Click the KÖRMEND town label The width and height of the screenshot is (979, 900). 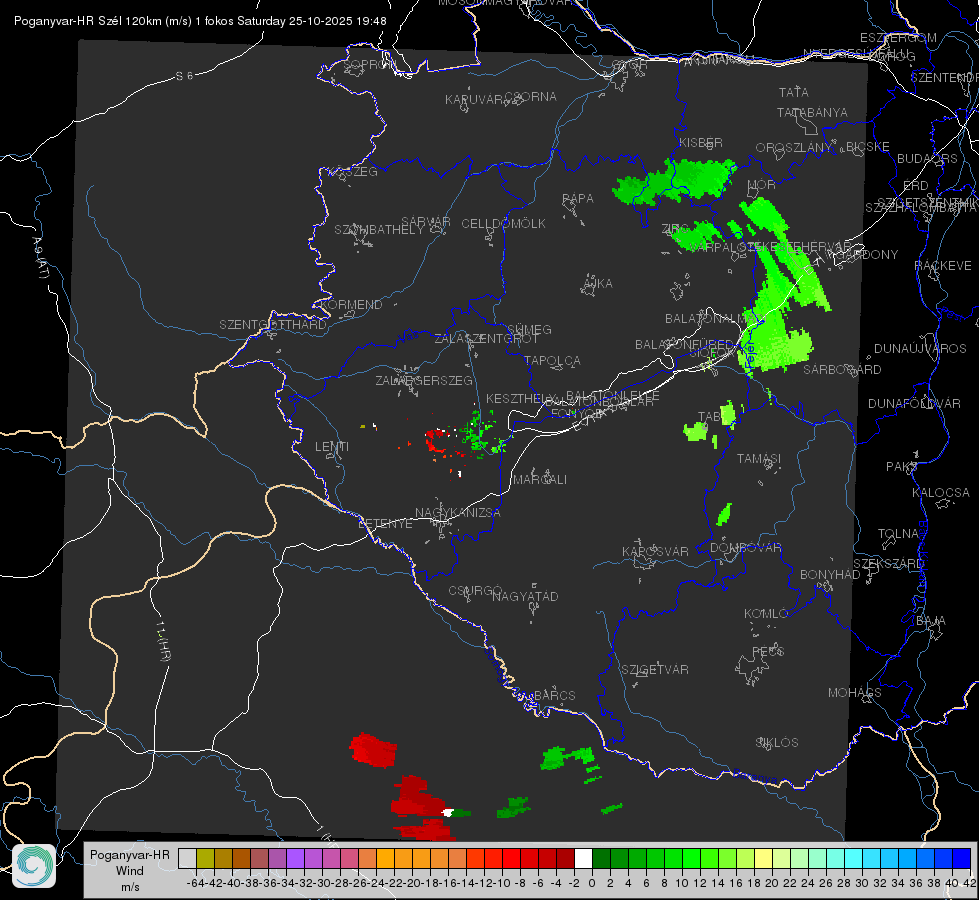[x=352, y=305]
